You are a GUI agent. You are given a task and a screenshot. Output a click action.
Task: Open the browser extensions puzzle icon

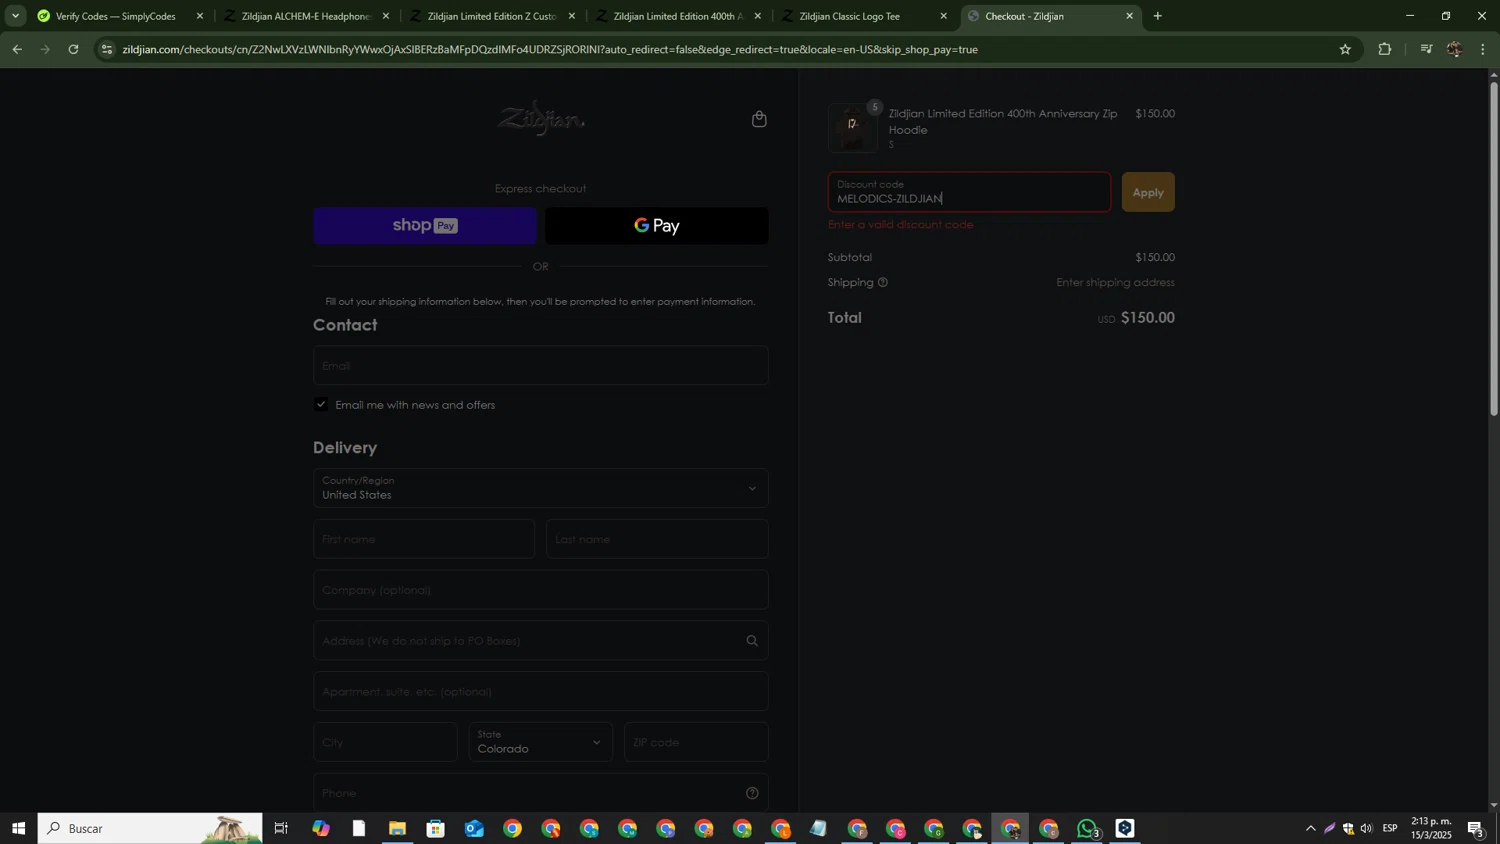(x=1385, y=49)
